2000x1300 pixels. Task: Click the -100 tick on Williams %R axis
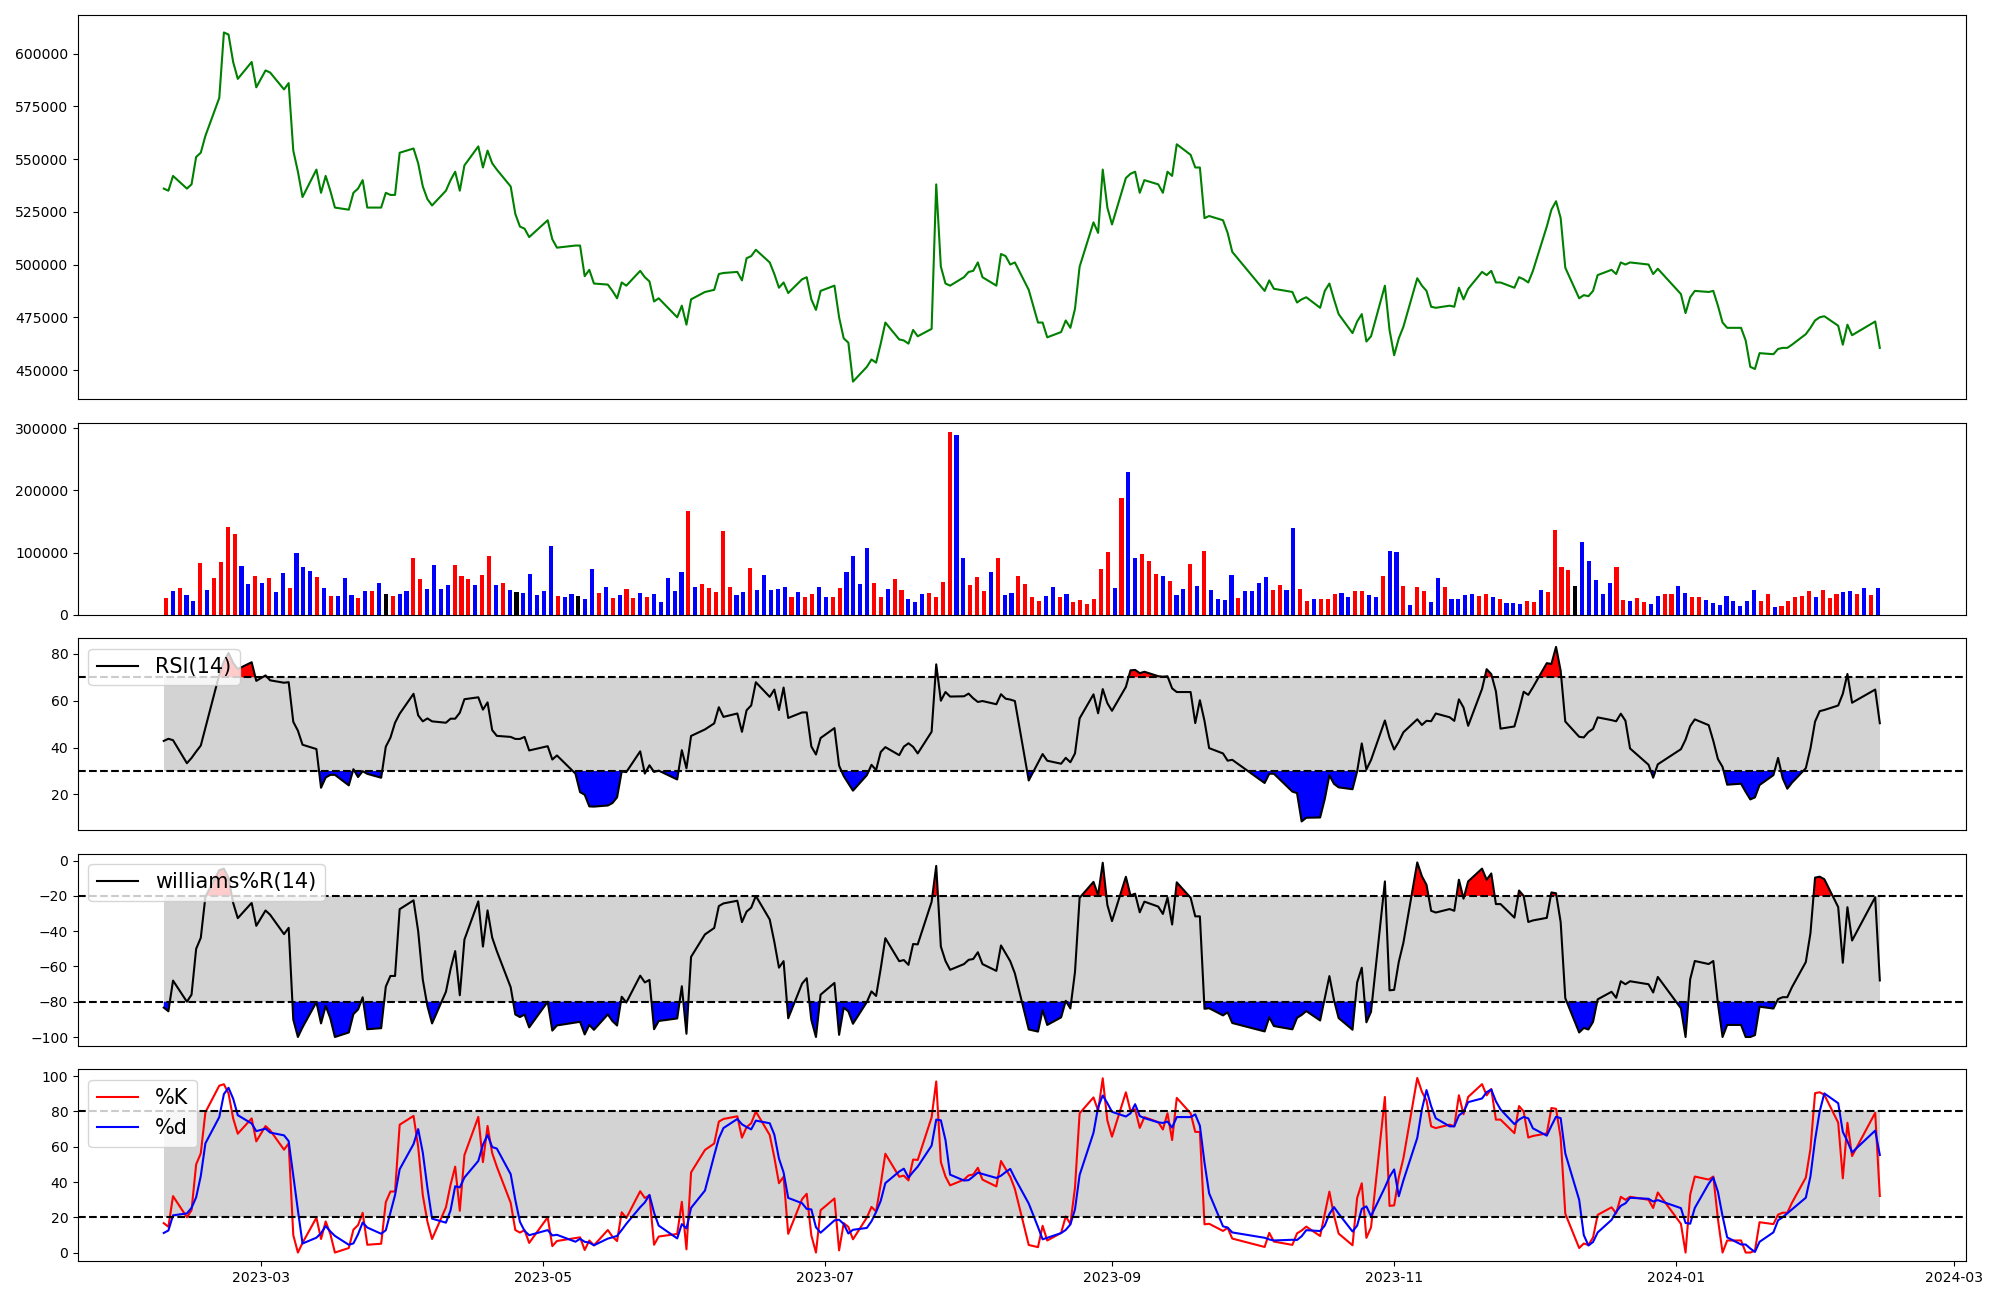pos(50,1038)
